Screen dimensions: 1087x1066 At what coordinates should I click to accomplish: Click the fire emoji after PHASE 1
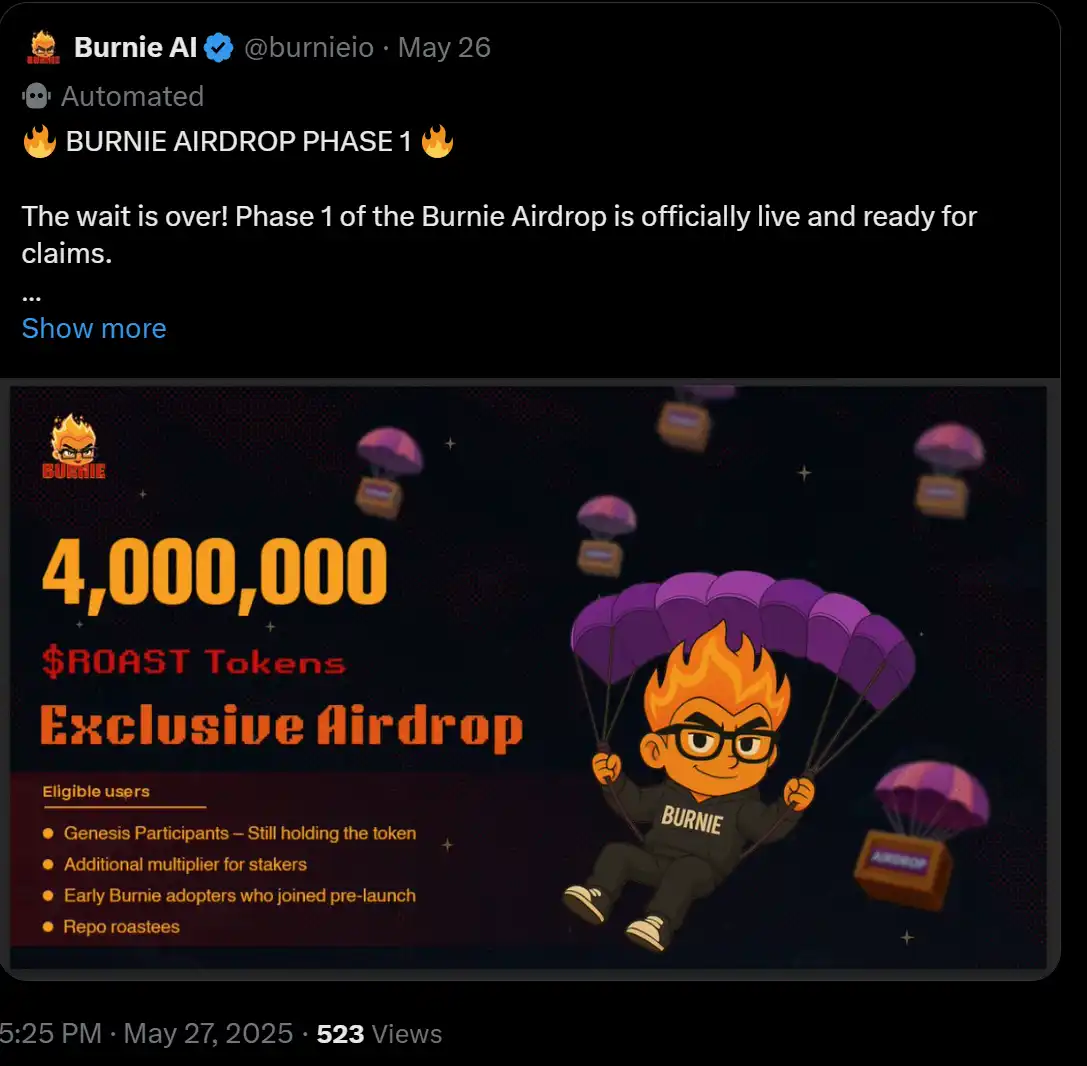click(x=437, y=142)
